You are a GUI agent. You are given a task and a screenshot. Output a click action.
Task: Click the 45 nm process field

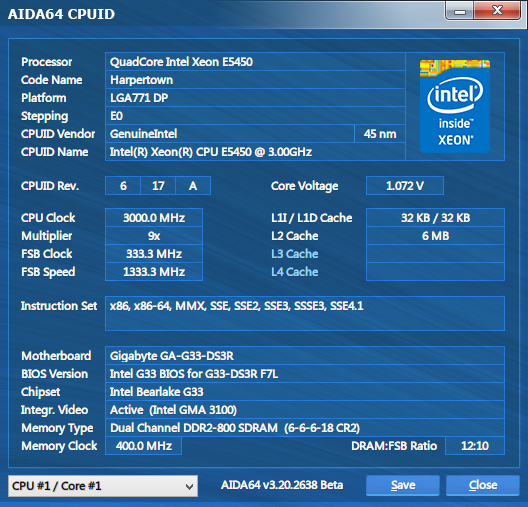pos(380,134)
